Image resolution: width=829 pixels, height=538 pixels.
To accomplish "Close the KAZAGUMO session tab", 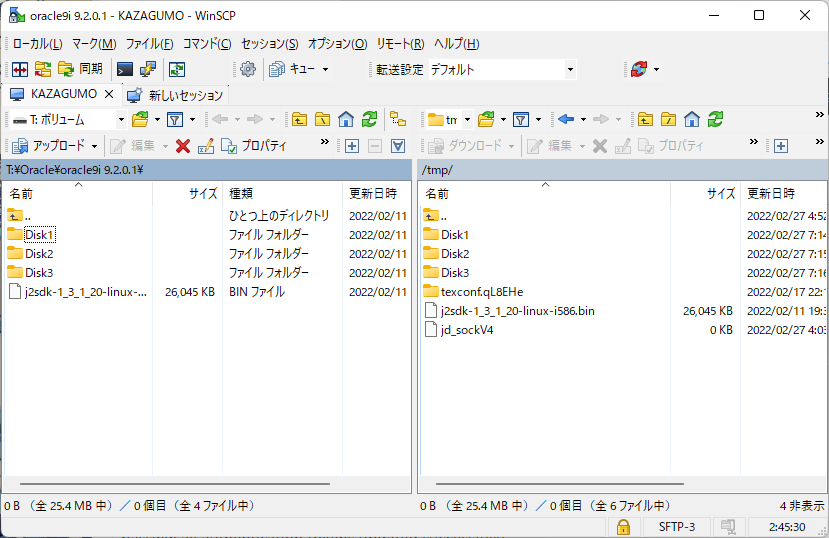I will (x=109, y=94).
